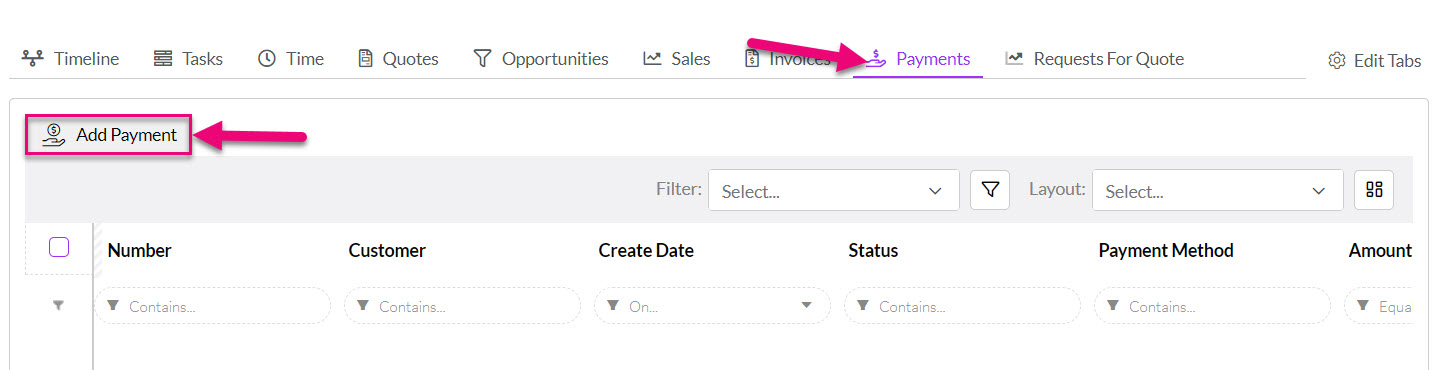Click the Number column Contains filter field
1452x370 pixels.
pyautogui.click(x=212, y=306)
